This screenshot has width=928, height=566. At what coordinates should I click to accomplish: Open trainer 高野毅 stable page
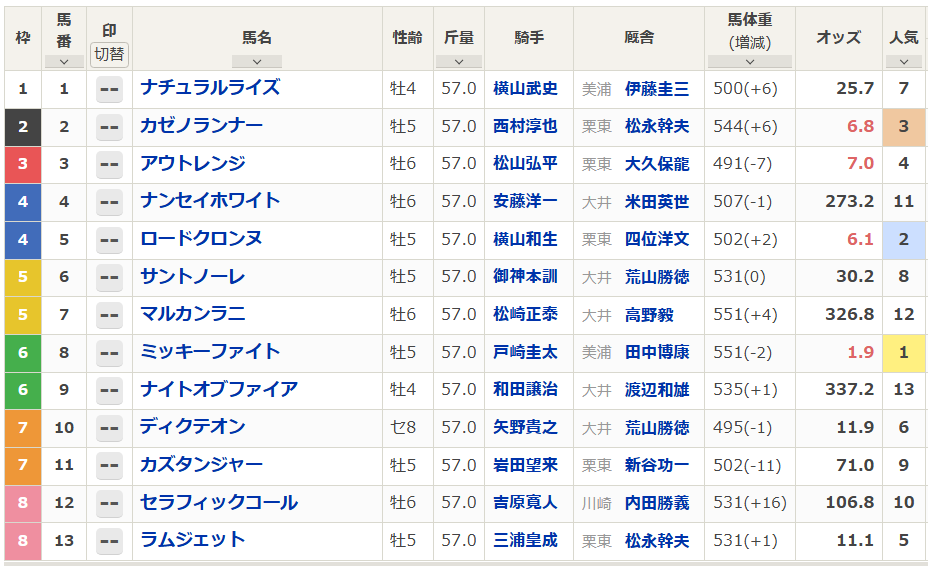649,314
